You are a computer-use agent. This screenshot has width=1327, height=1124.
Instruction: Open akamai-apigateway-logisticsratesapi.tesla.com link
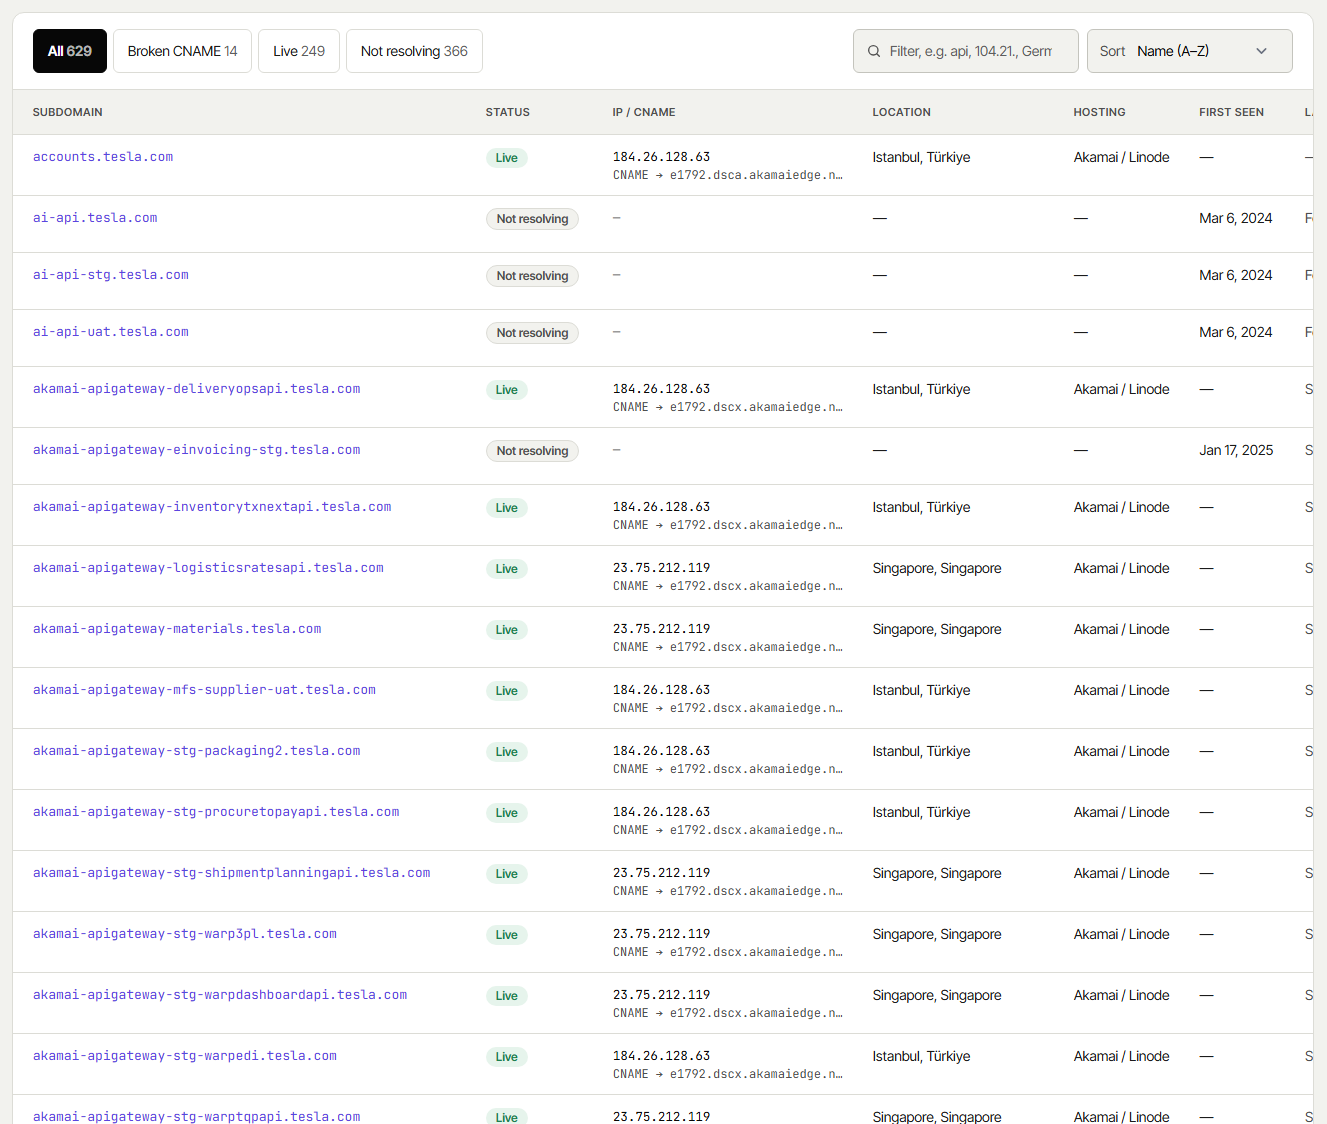pyautogui.click(x=208, y=568)
